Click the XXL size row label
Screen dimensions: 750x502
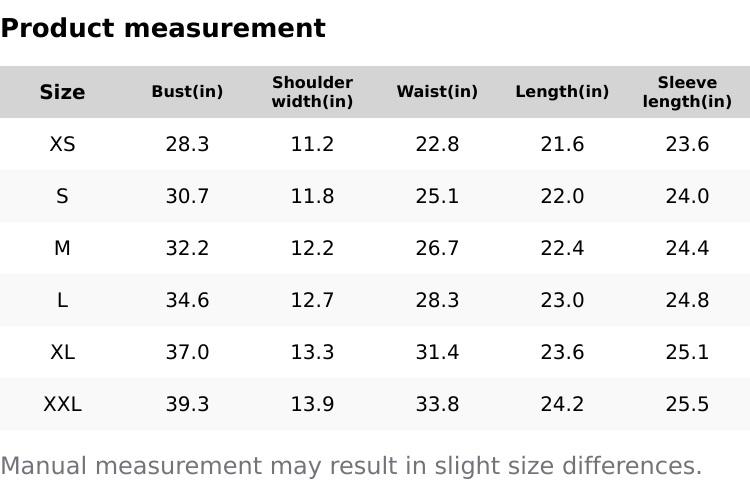click(62, 404)
